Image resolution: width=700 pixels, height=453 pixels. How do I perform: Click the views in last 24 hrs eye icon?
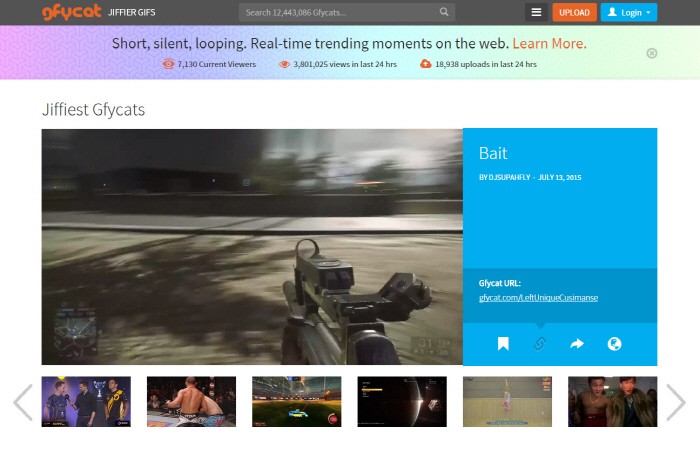point(284,64)
